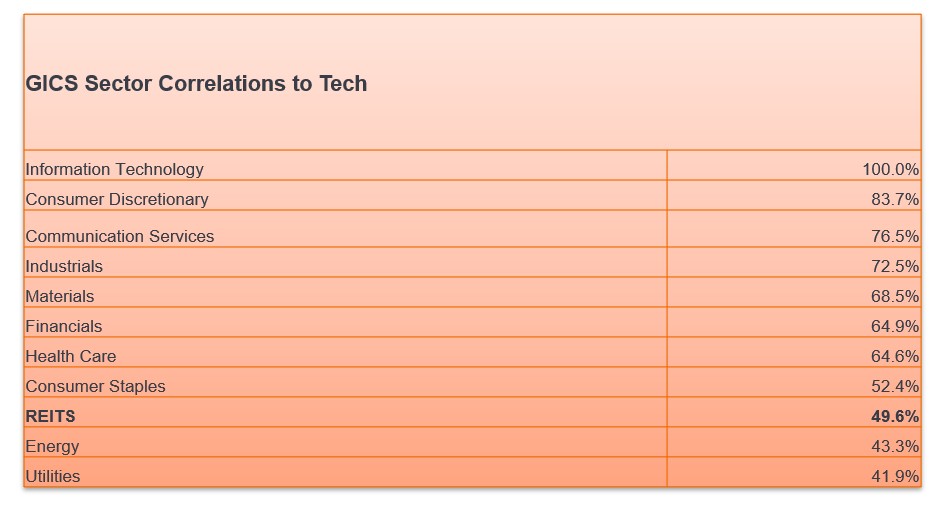Click the bold REITS row label
Screen dimensions: 941x512
pyautogui.click(x=50, y=416)
